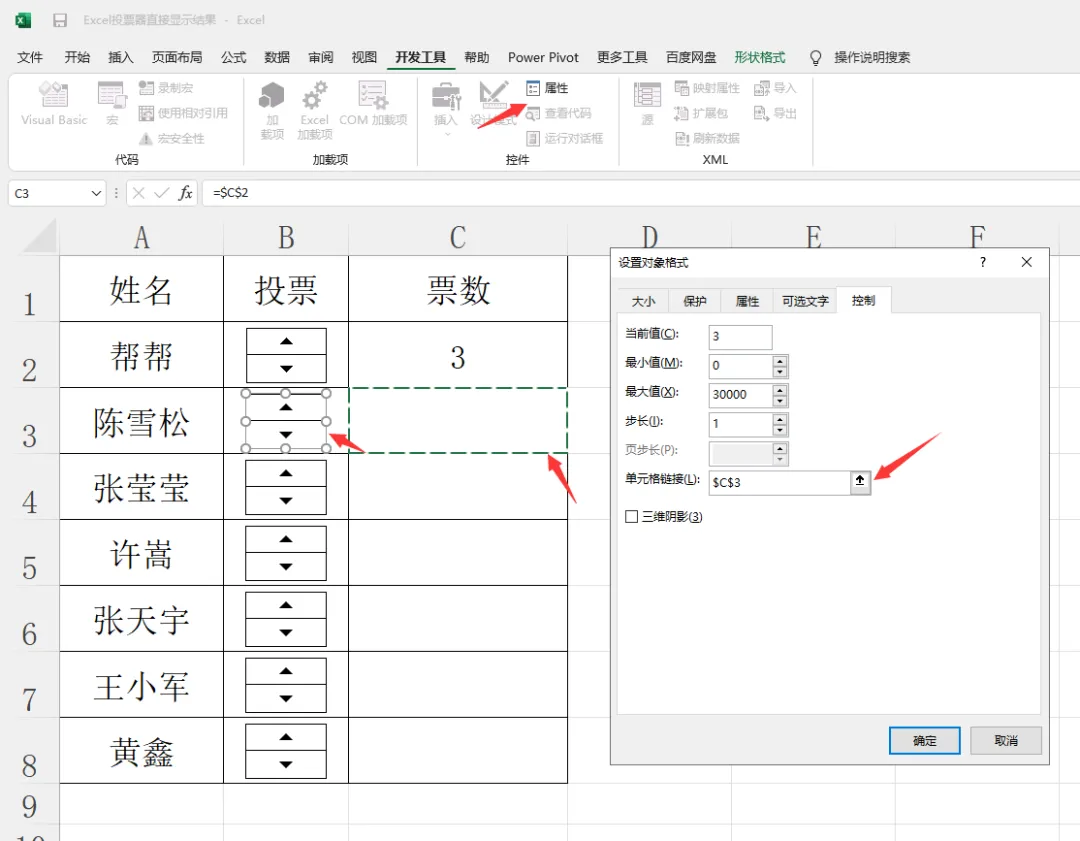1080x841 pixels.
Task: Click XML Import (导入)
Action: click(x=775, y=88)
